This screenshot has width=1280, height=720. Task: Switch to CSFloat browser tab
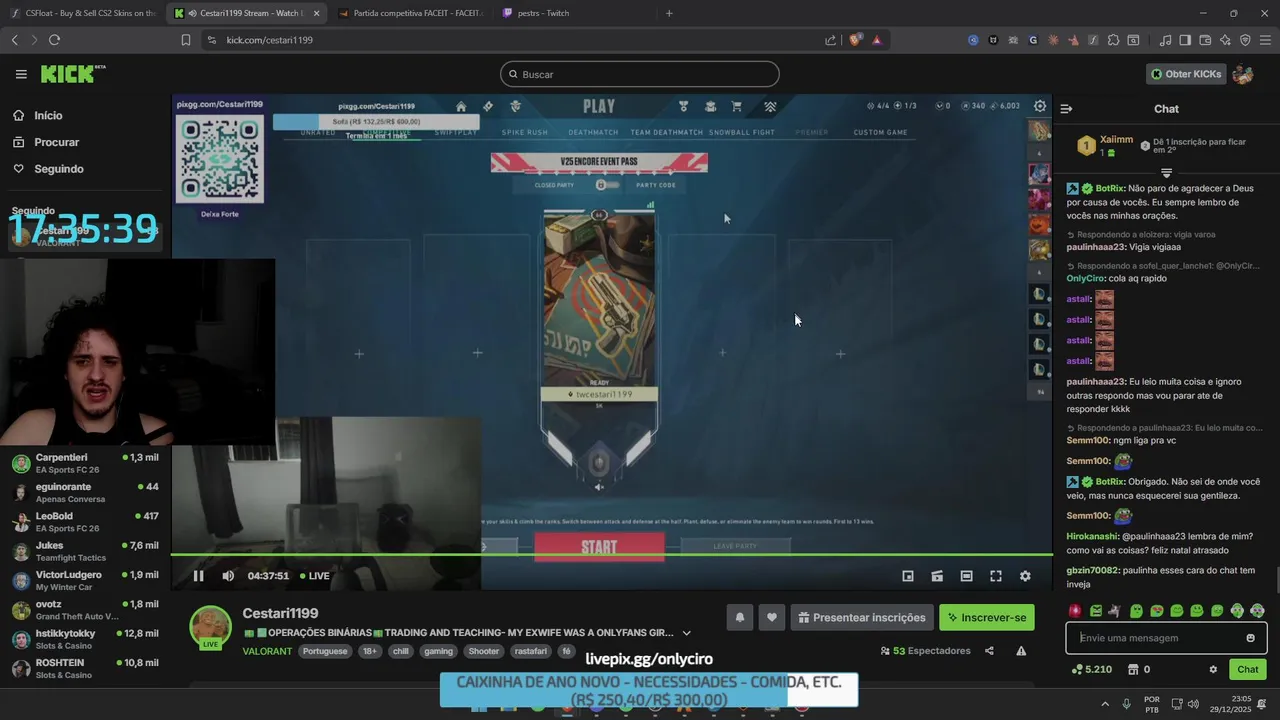tap(83, 13)
